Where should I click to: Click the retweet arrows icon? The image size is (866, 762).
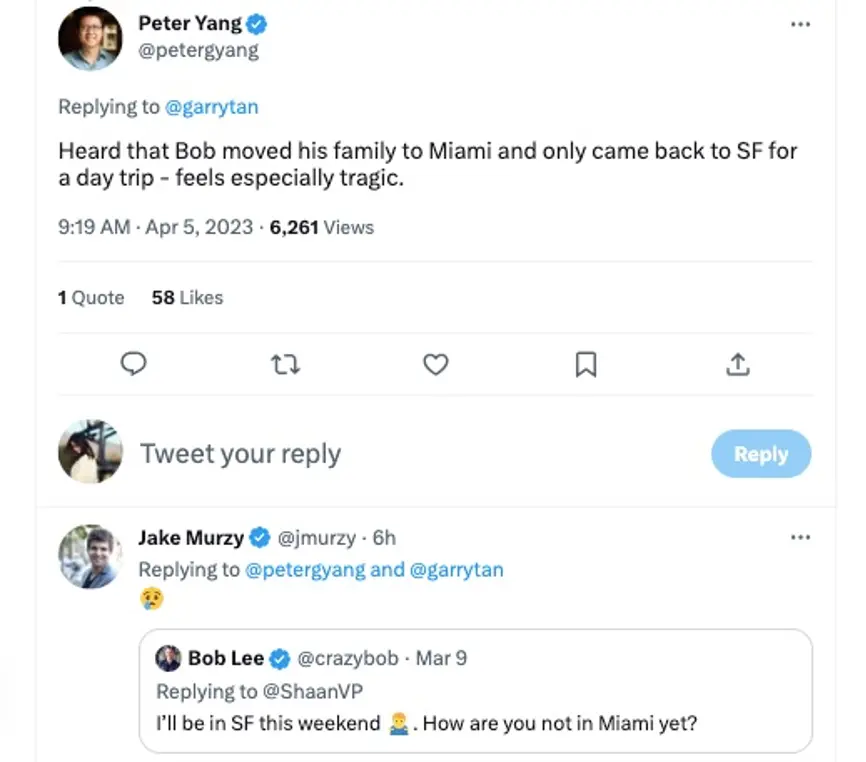(x=285, y=364)
